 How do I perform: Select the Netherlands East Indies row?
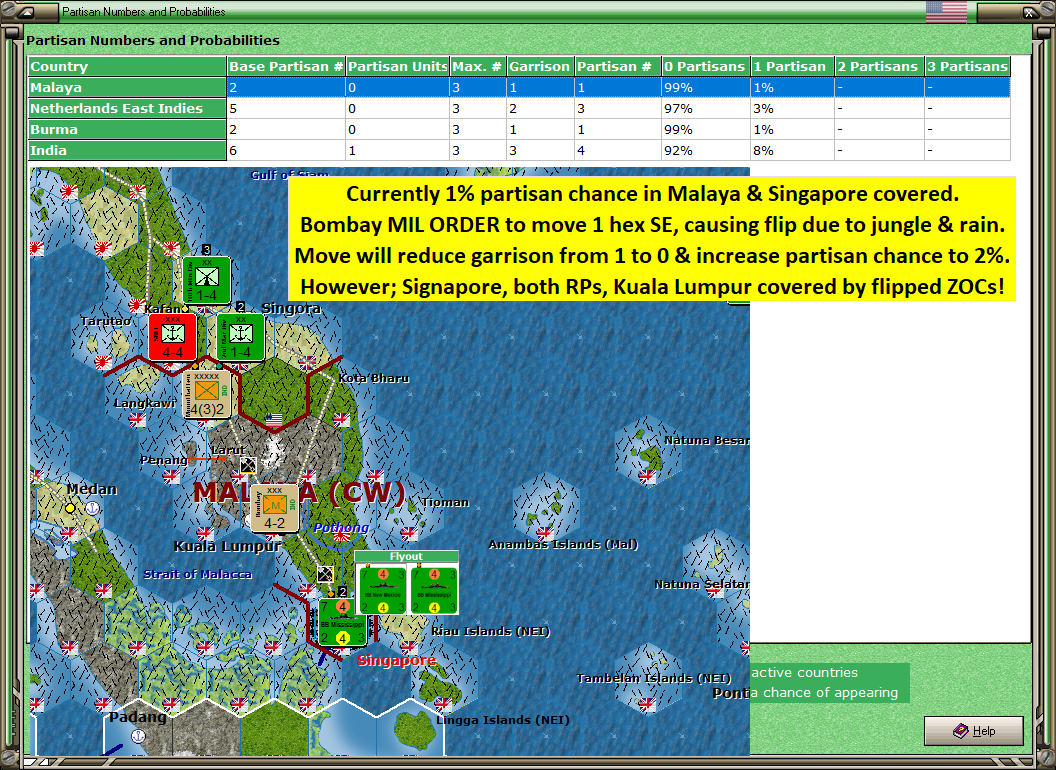point(519,108)
